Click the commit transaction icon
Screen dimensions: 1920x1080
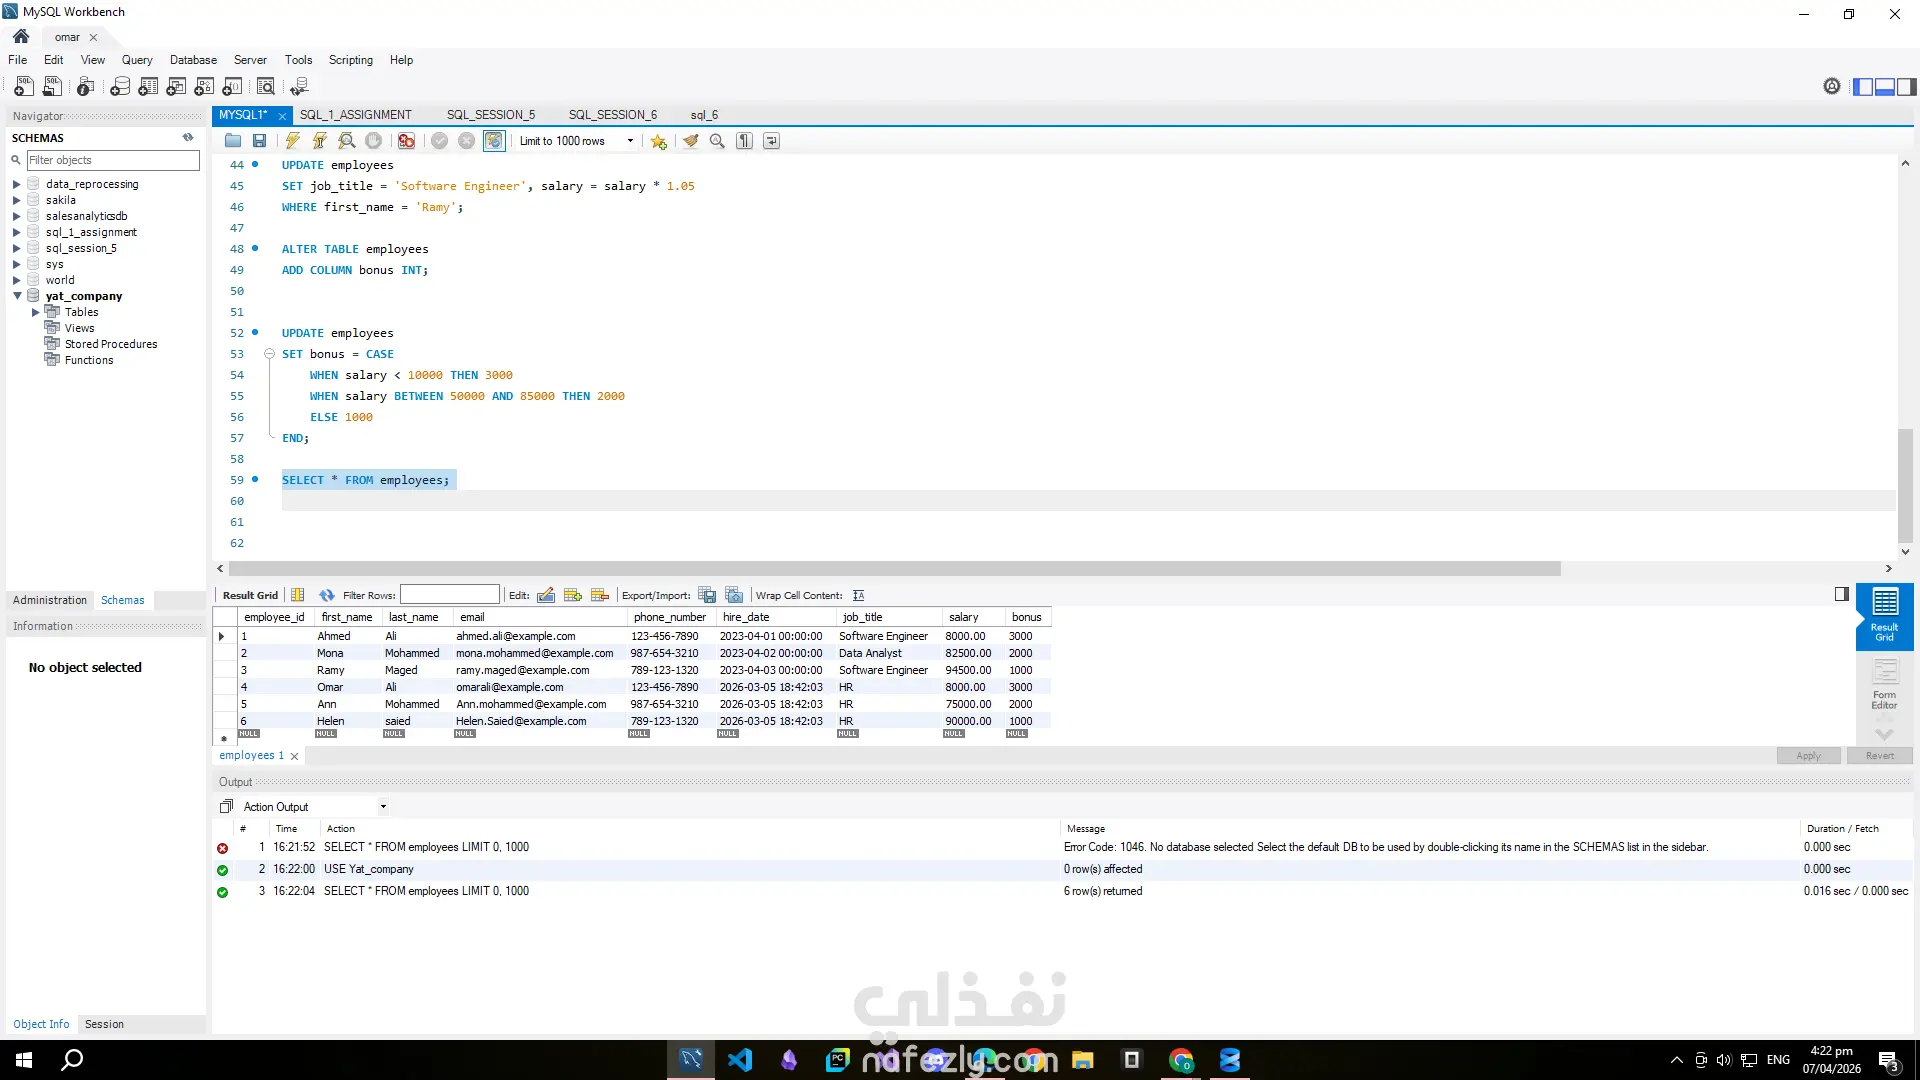point(440,141)
